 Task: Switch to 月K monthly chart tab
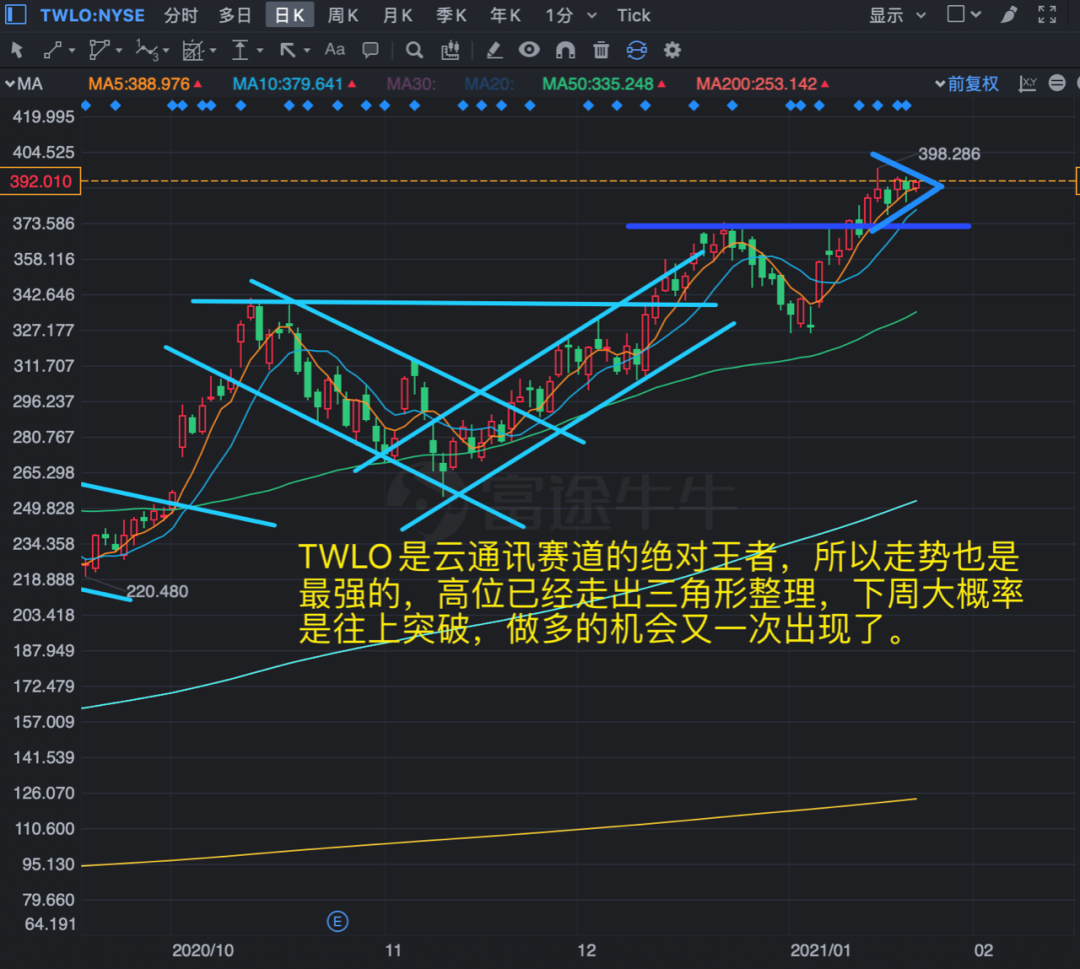coord(397,15)
